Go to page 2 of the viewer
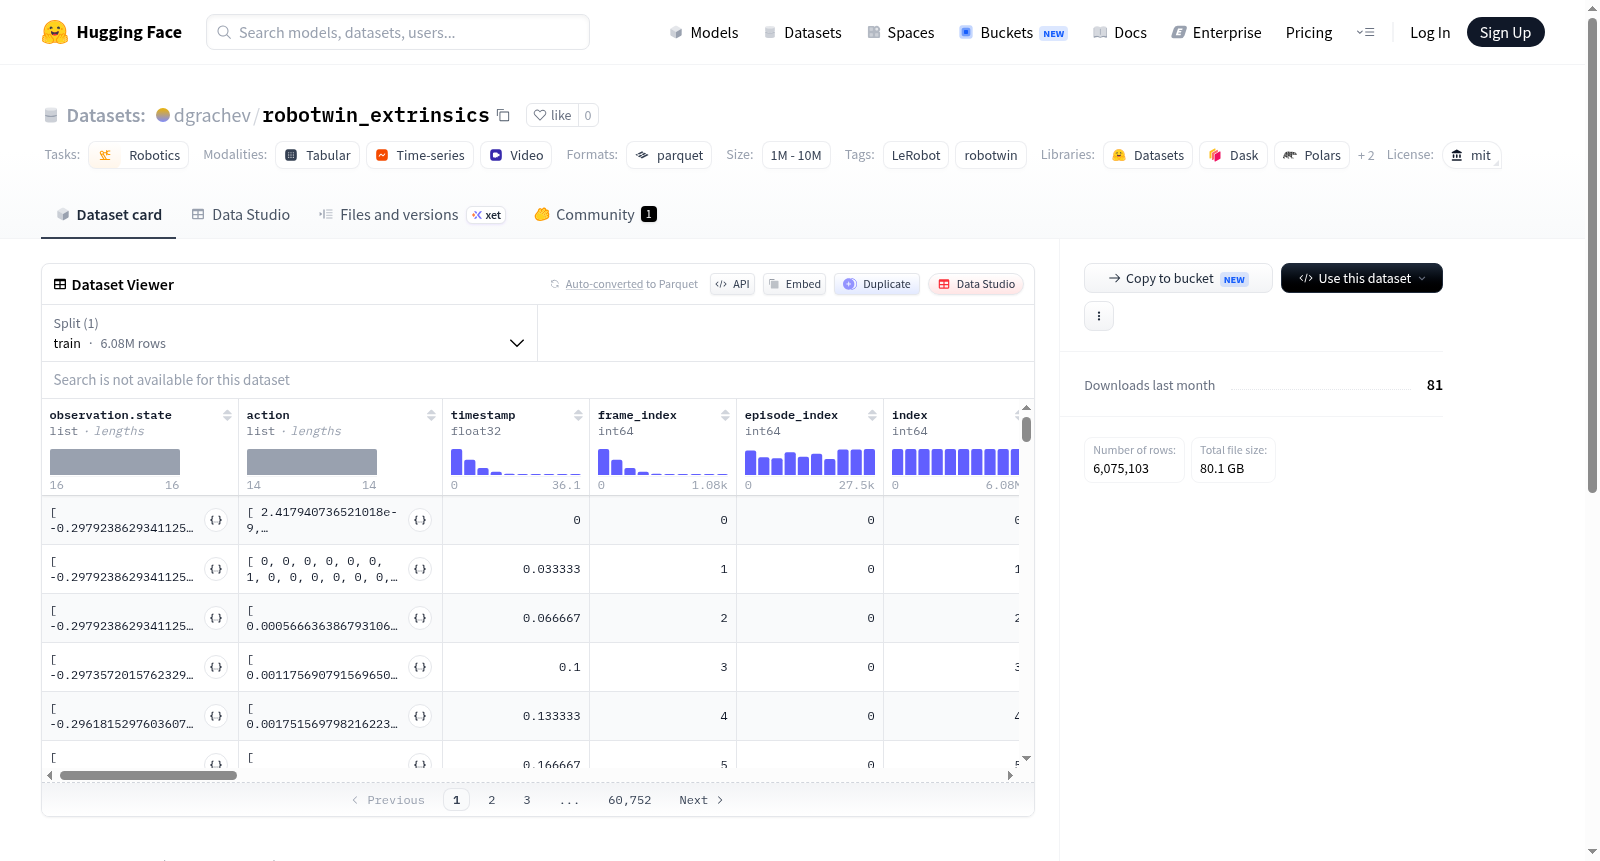This screenshot has height=861, width=1600. point(492,800)
